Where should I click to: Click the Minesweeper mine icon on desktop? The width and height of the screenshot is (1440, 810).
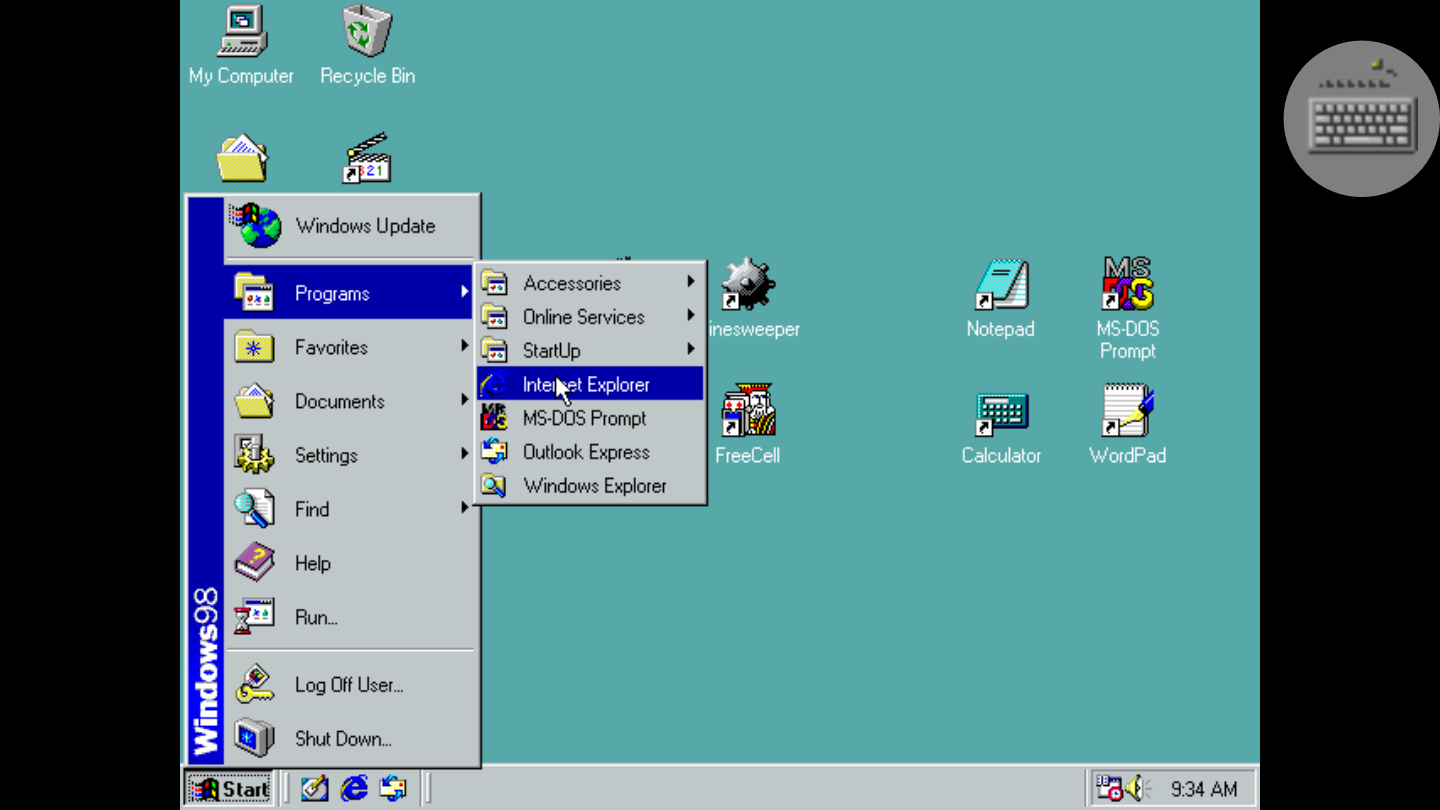(748, 285)
